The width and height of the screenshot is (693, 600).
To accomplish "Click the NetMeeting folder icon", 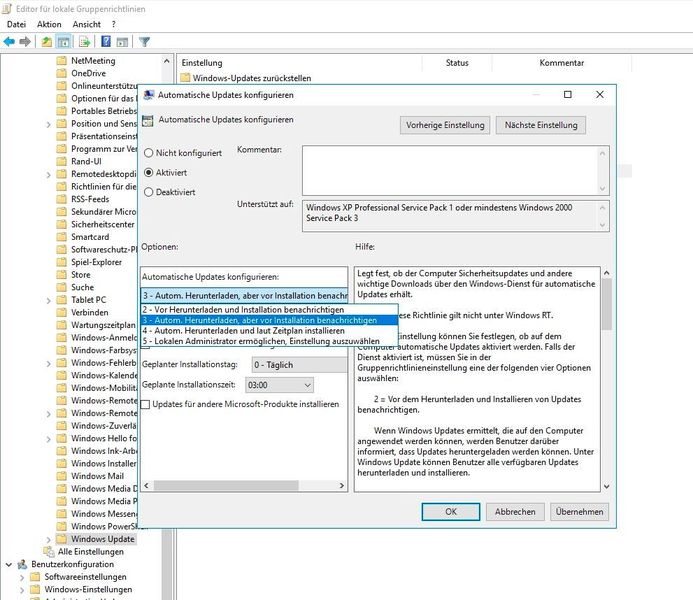I will click(61, 61).
